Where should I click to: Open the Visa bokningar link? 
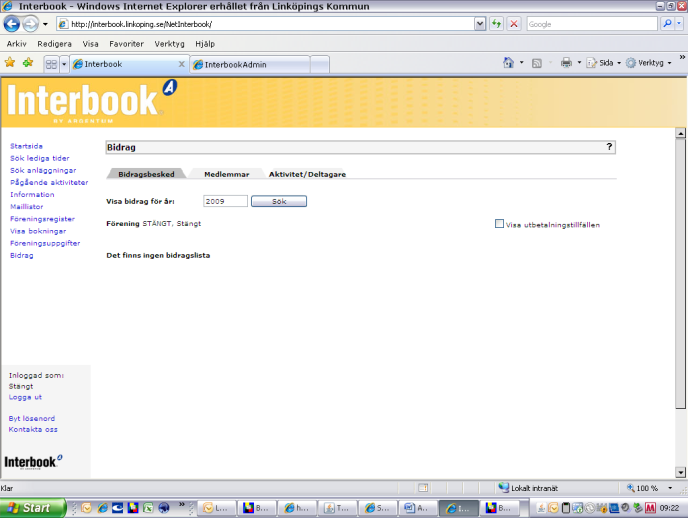38,231
